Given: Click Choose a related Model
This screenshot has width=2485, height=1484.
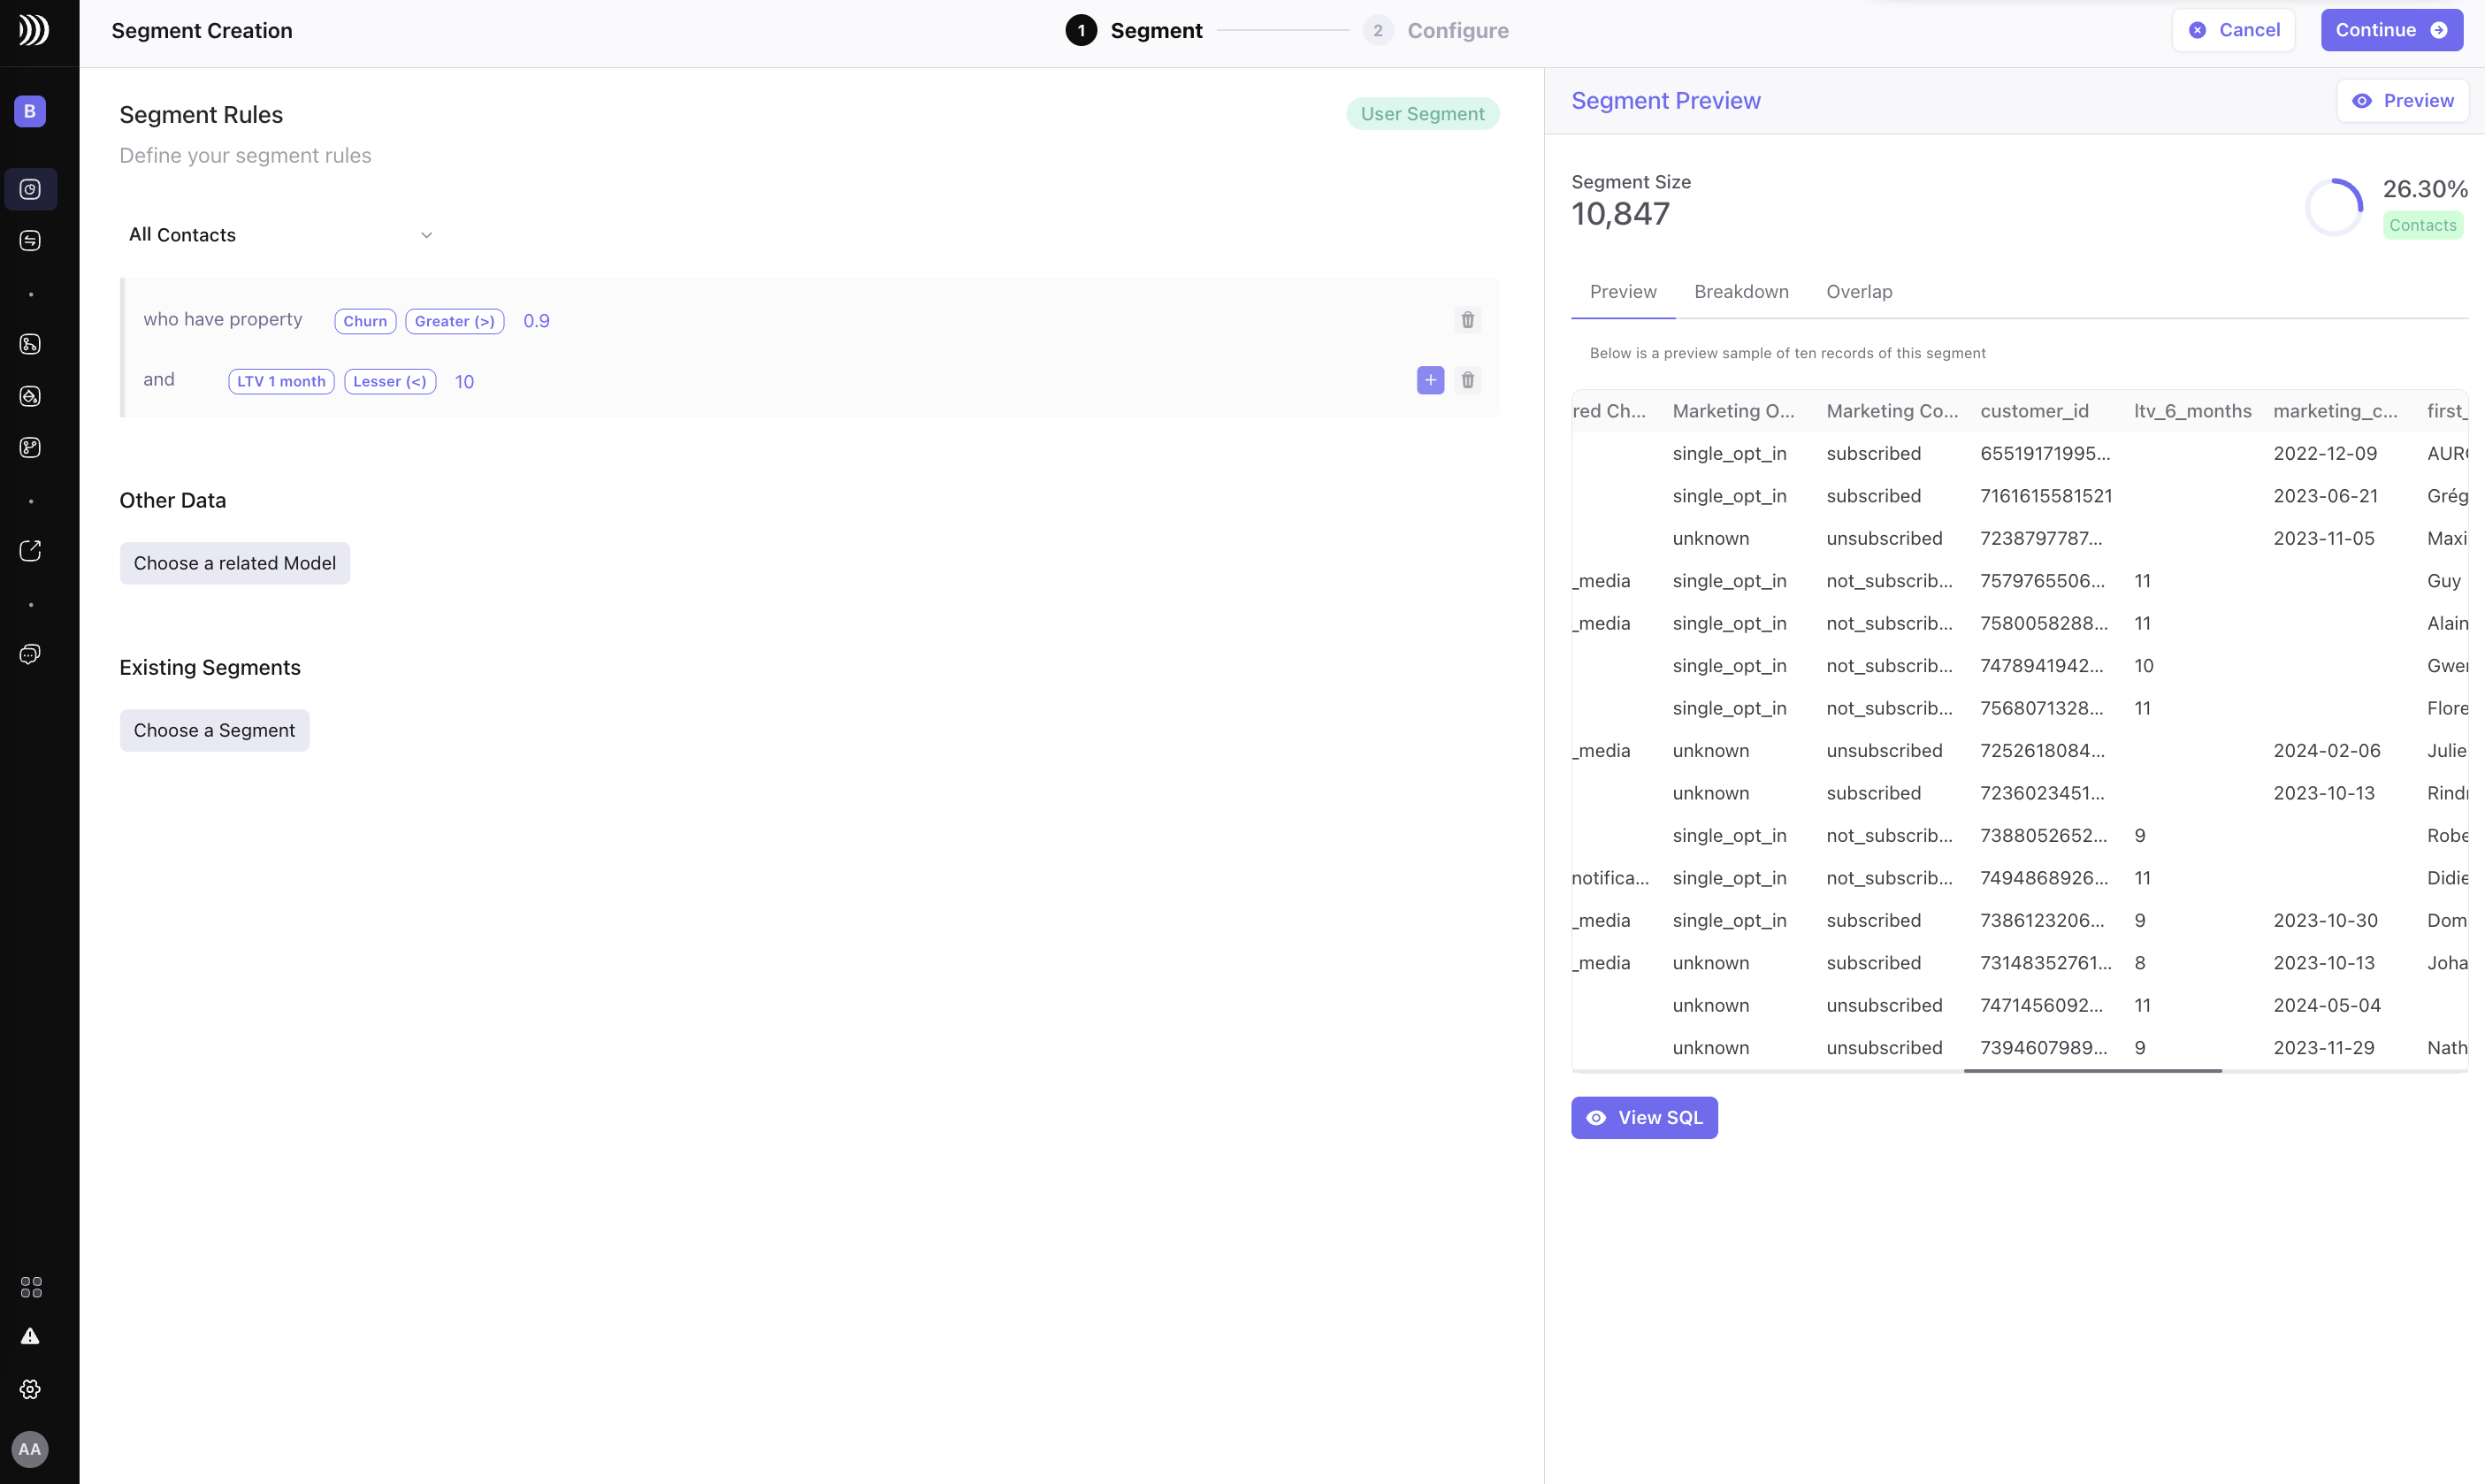Looking at the screenshot, I should (x=235, y=563).
